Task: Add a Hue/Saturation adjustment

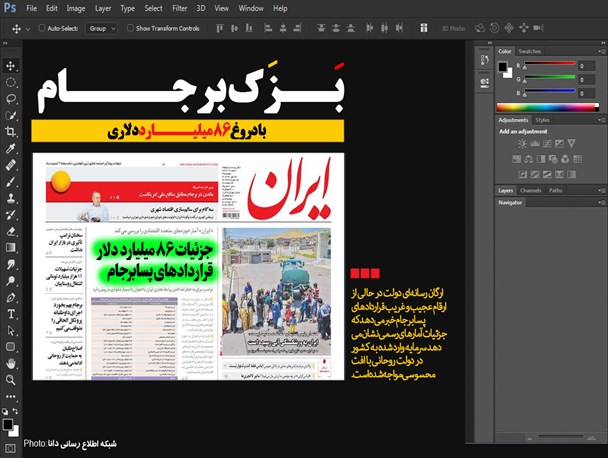Action: point(516,159)
